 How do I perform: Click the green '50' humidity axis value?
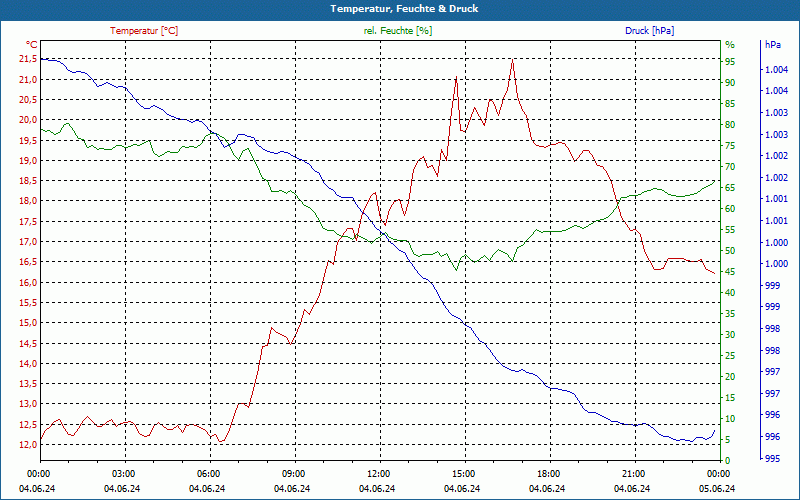click(730, 251)
